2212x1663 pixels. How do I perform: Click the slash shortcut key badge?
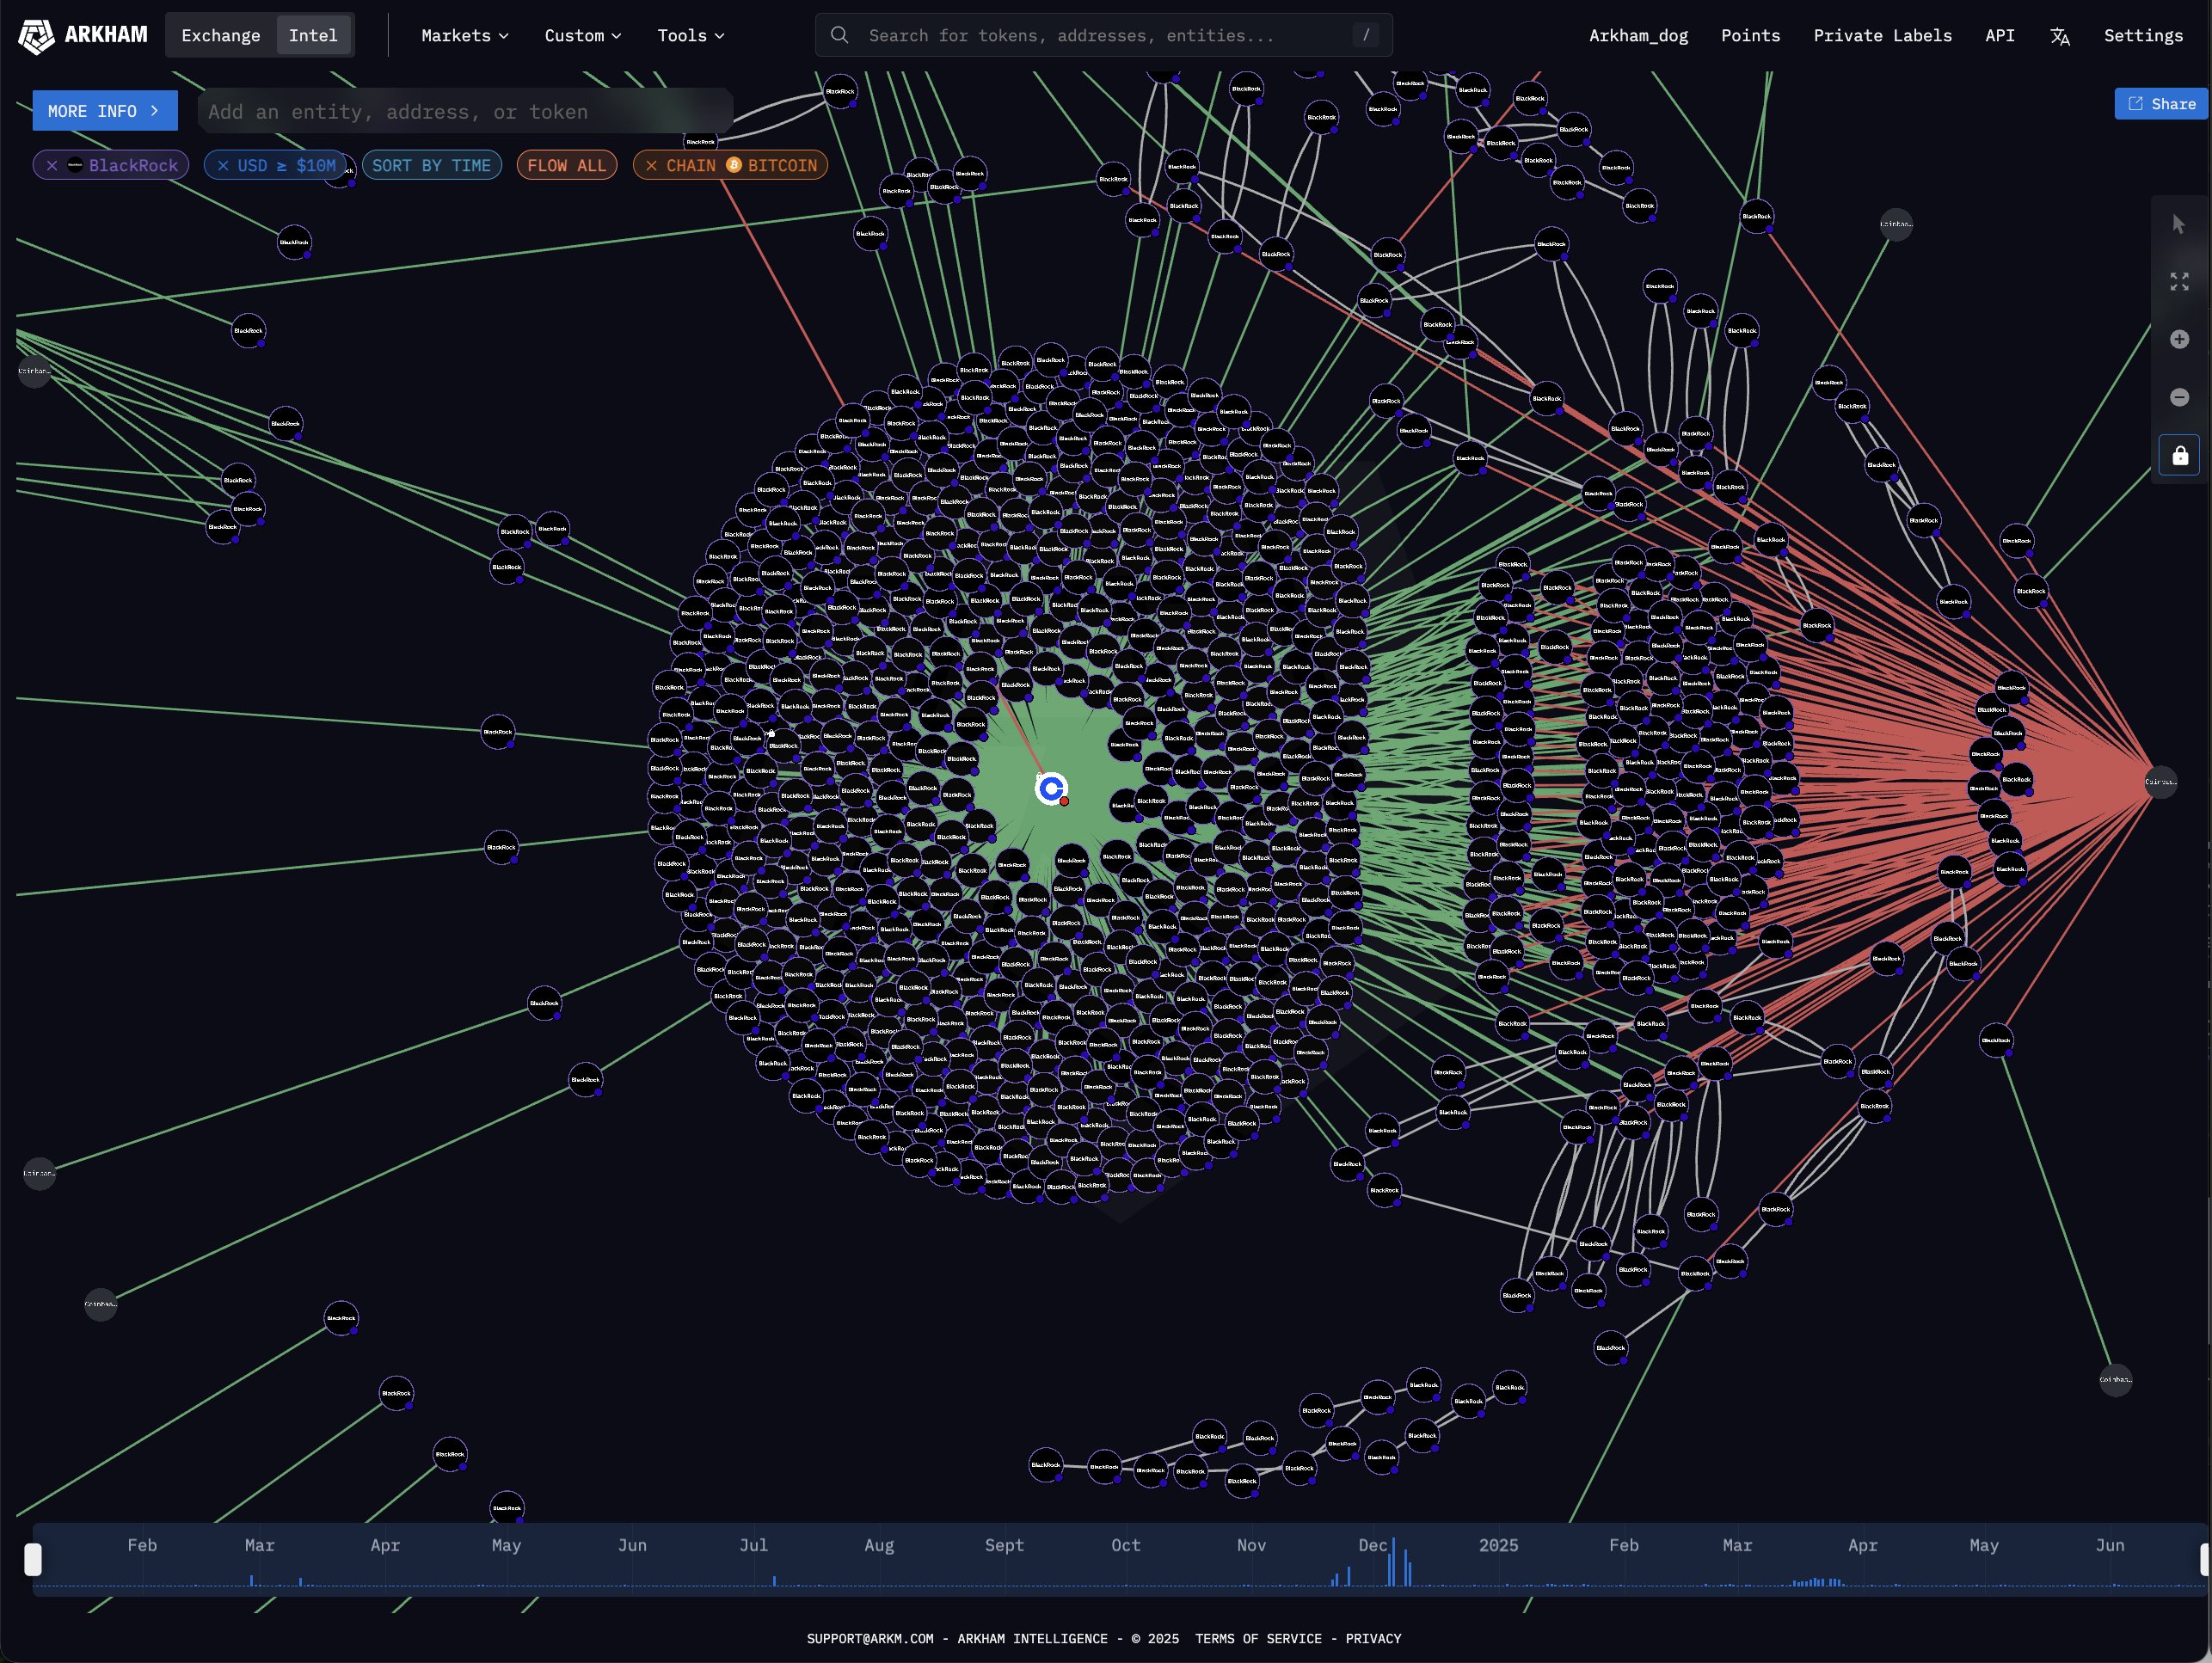[x=1366, y=35]
